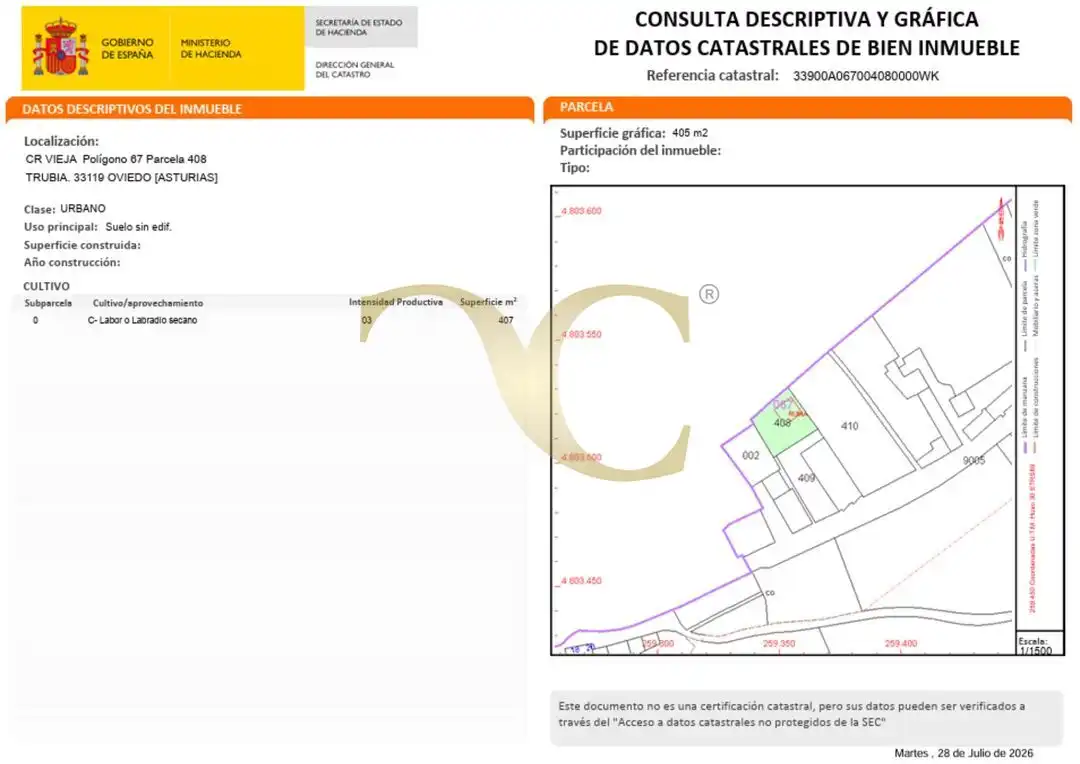Click the 'Año construcción:' label
The width and height of the screenshot is (1080, 764).
click(x=72, y=262)
